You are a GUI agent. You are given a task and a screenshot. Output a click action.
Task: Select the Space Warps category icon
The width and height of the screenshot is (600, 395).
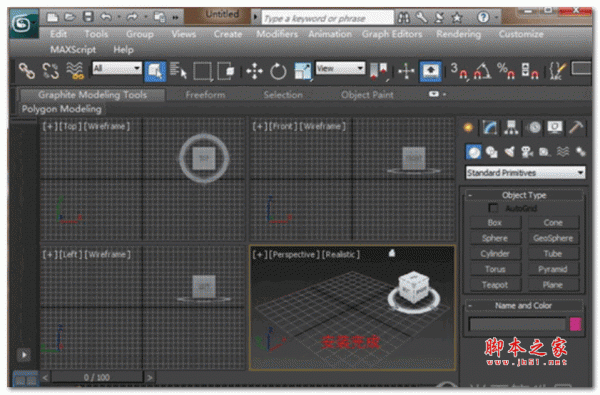coord(563,152)
